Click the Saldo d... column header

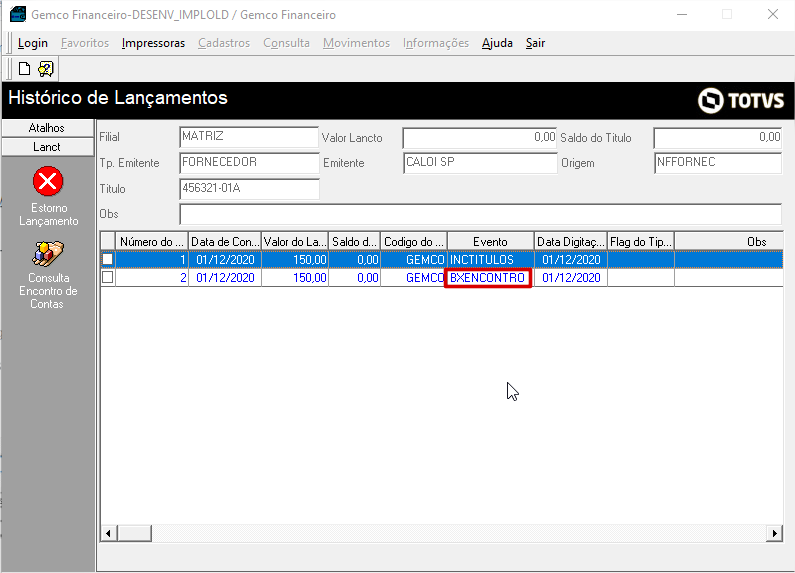354,241
